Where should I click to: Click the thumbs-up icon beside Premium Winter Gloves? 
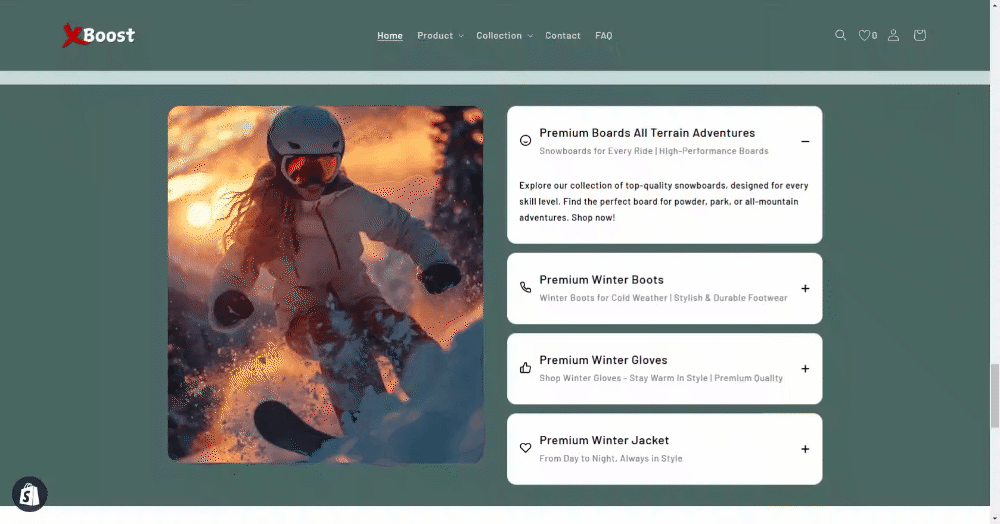coord(526,367)
